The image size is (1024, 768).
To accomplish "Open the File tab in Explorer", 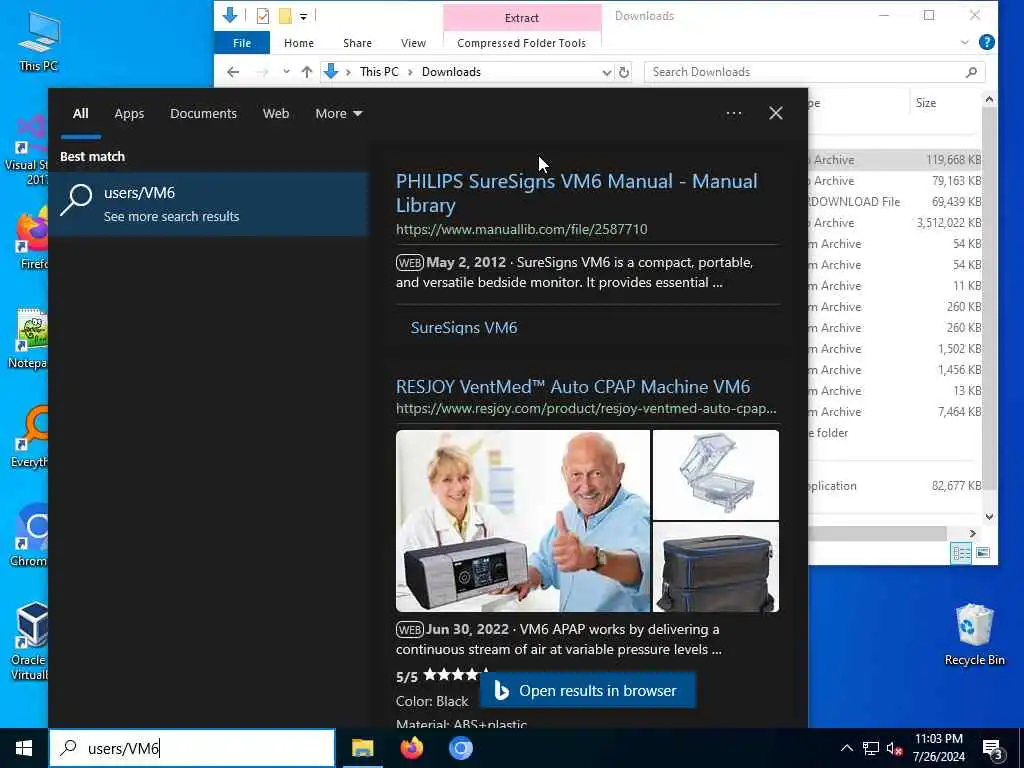I will coord(242,43).
